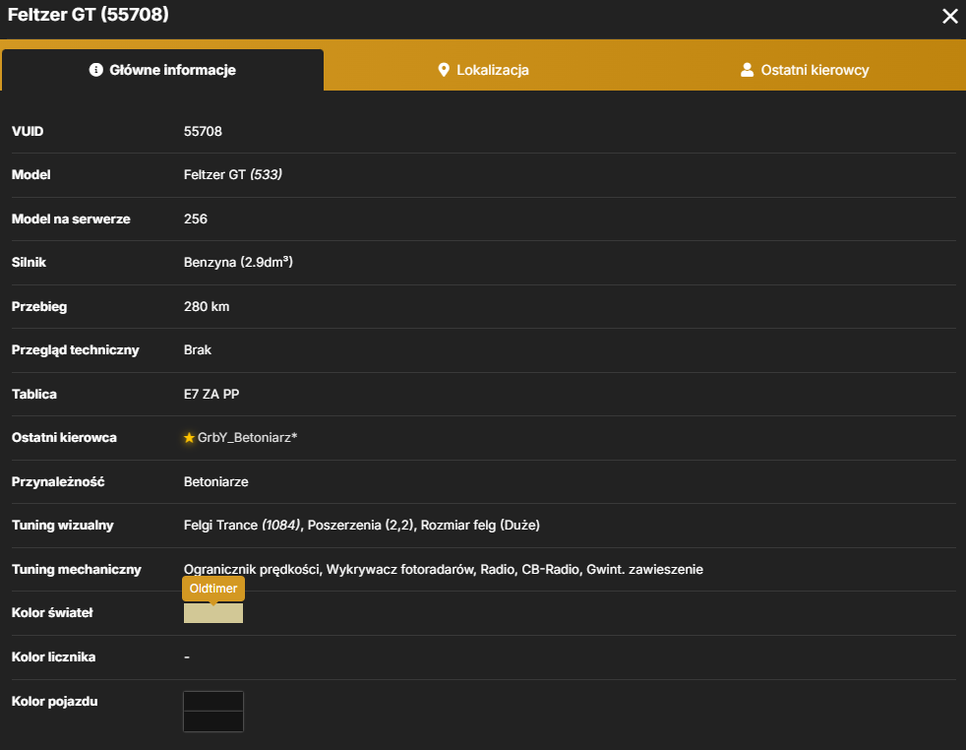Click the upper Kolor pojazdu black swatch

[x=213, y=701]
